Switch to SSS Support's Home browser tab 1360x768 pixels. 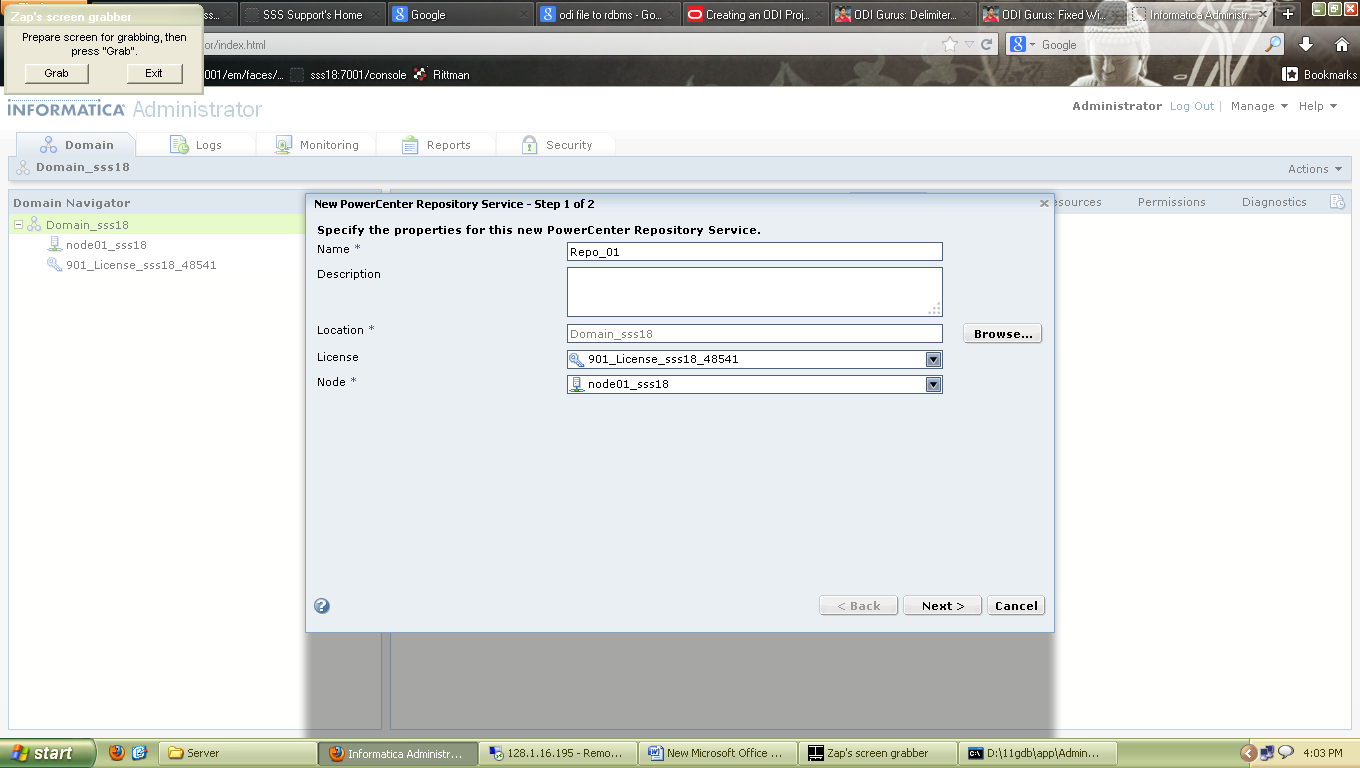click(312, 14)
